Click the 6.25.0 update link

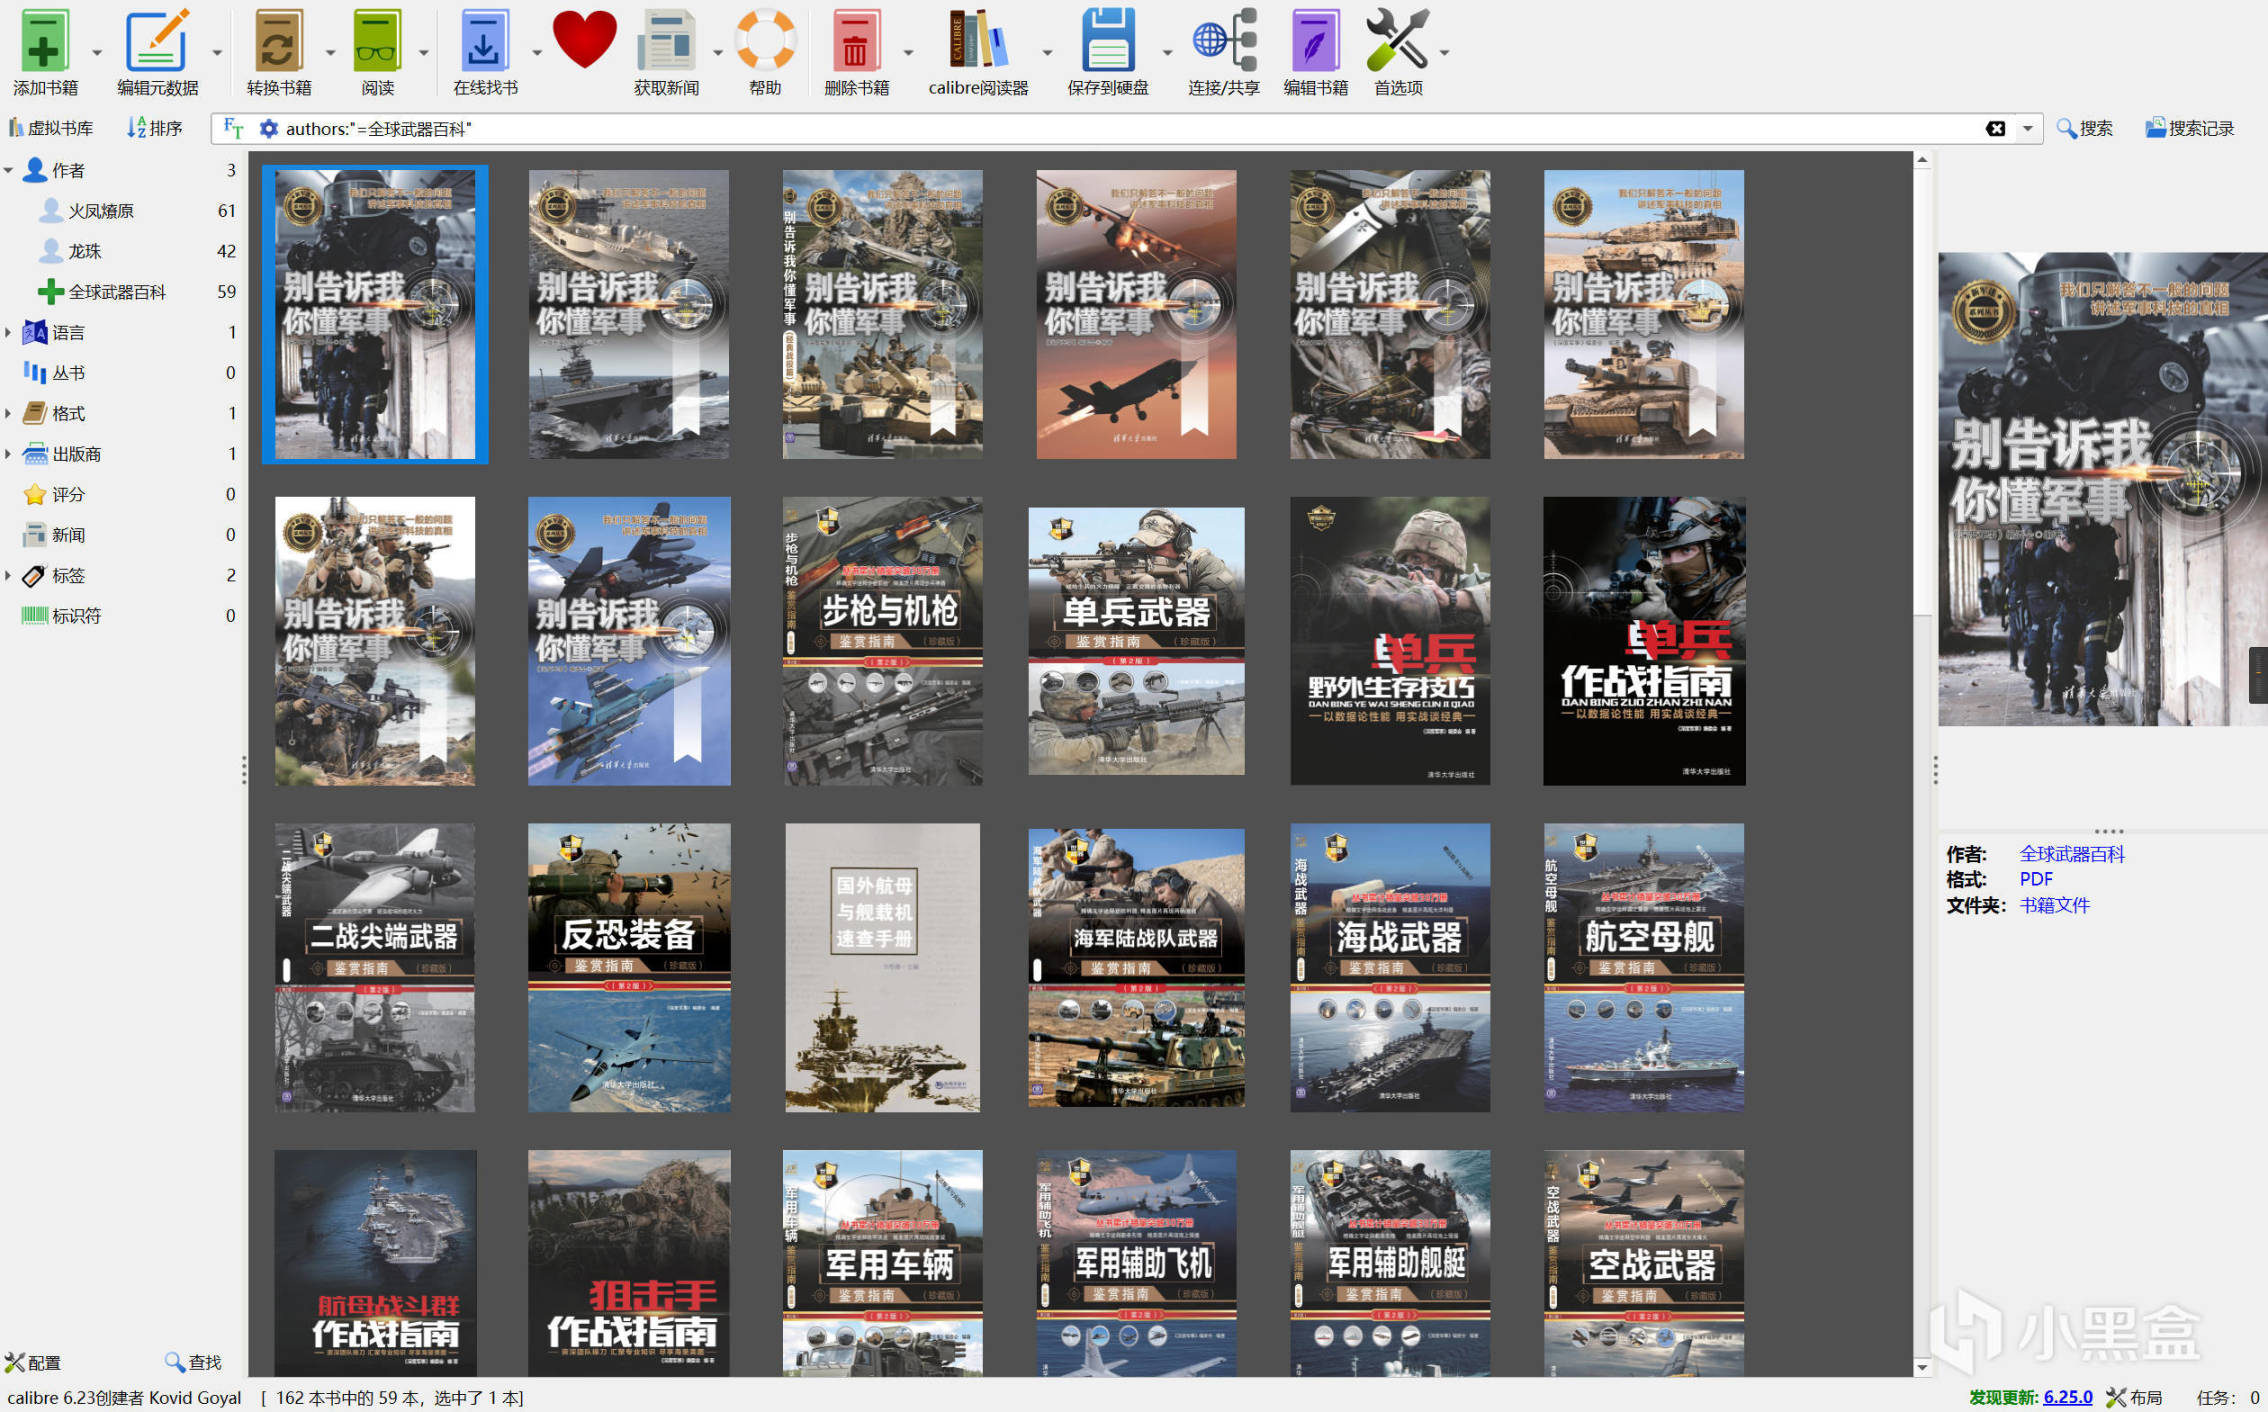(x=2067, y=1397)
